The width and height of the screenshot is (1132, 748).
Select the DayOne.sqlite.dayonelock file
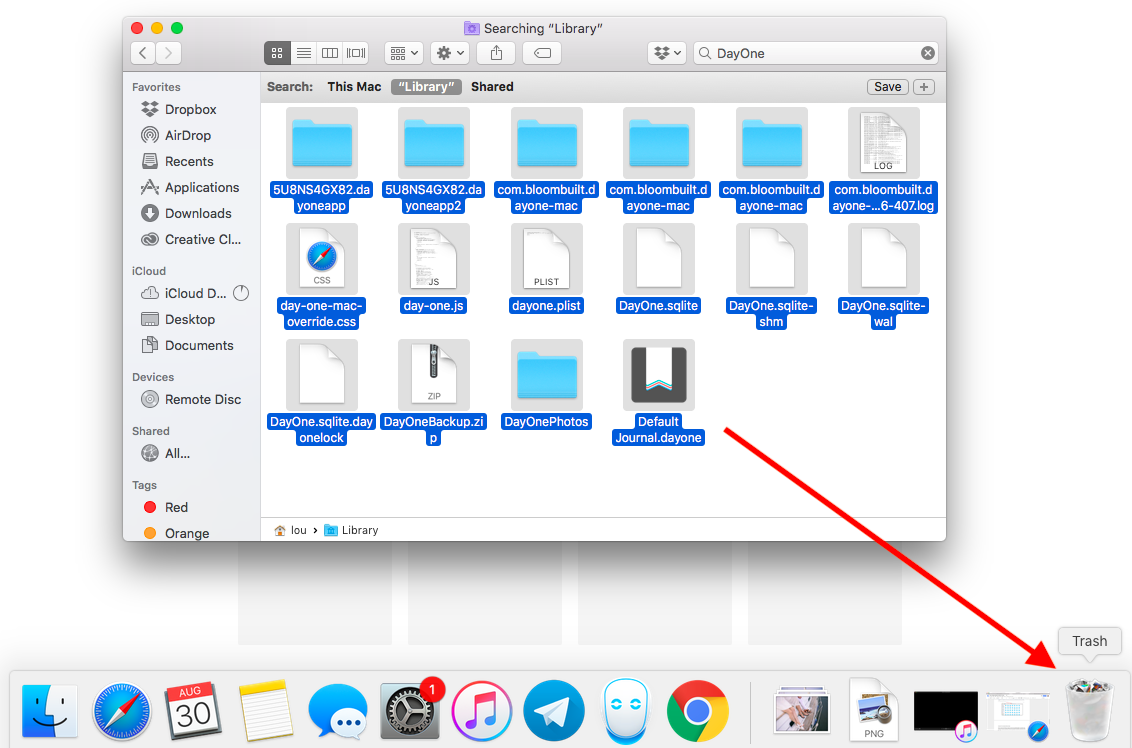point(321,392)
